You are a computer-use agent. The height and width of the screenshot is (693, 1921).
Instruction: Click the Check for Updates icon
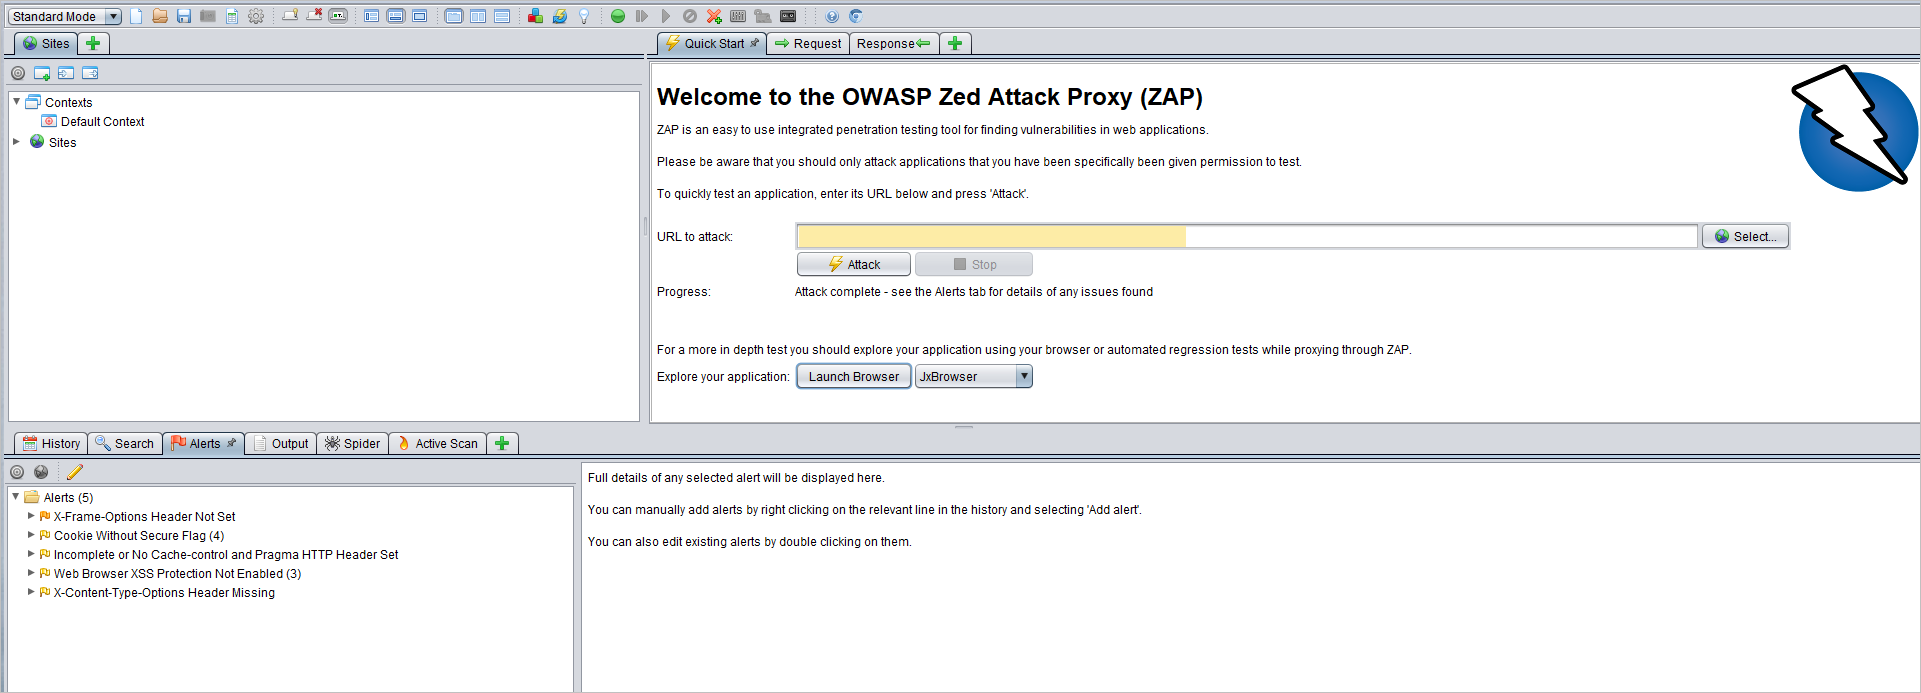(560, 16)
